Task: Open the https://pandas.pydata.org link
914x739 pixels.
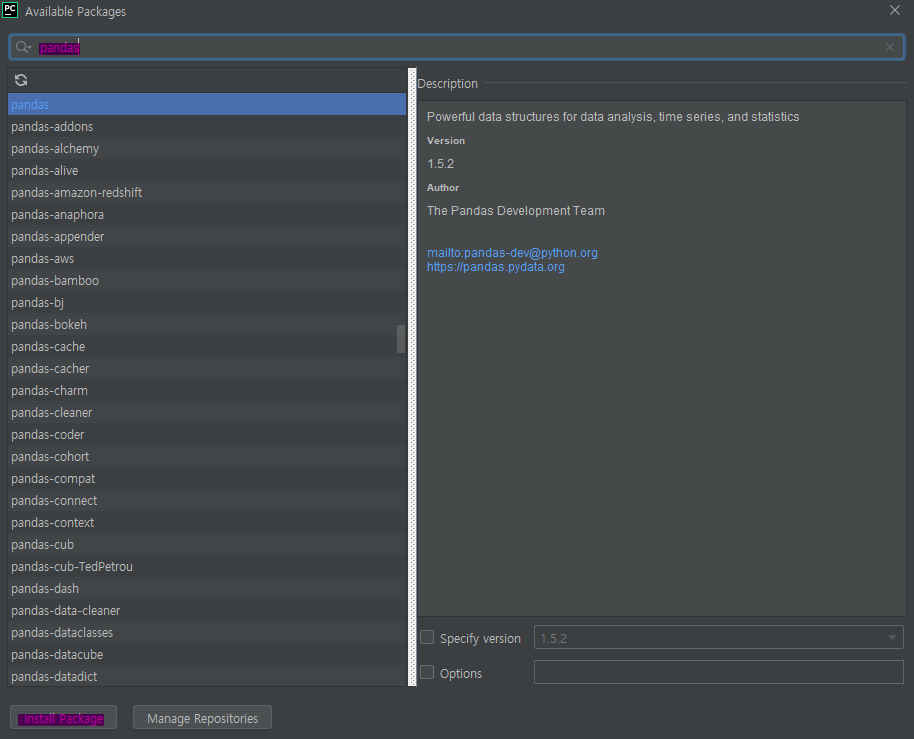Action: [x=495, y=267]
